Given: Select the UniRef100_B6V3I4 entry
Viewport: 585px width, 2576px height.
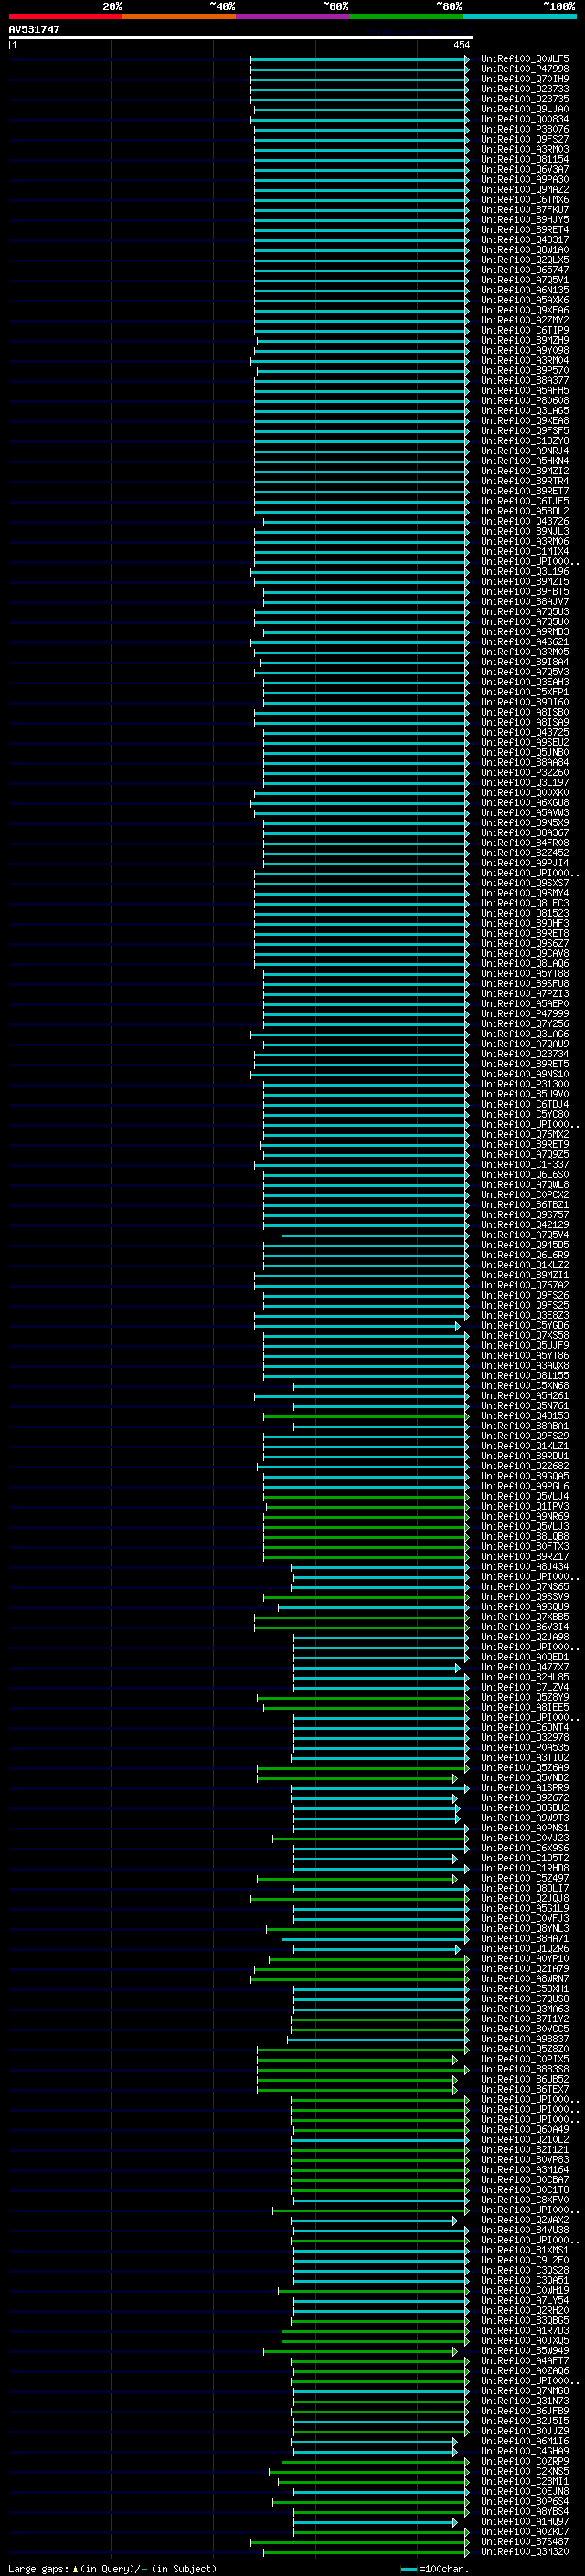Looking at the screenshot, I should click(x=525, y=1627).
